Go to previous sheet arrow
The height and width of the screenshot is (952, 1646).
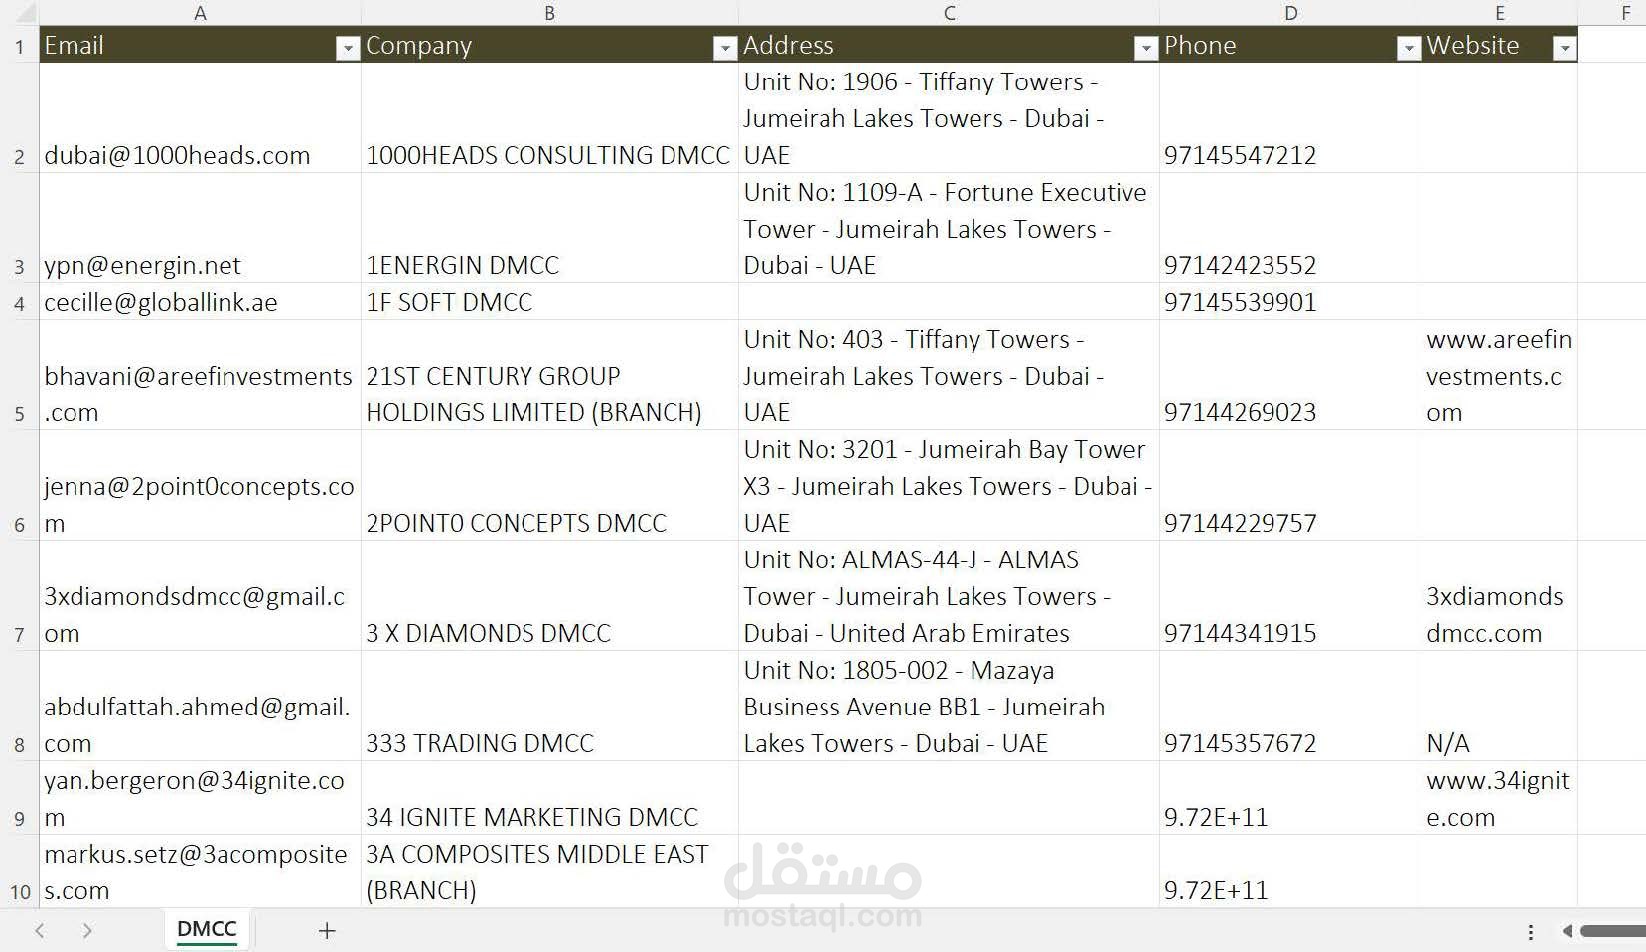[40, 931]
